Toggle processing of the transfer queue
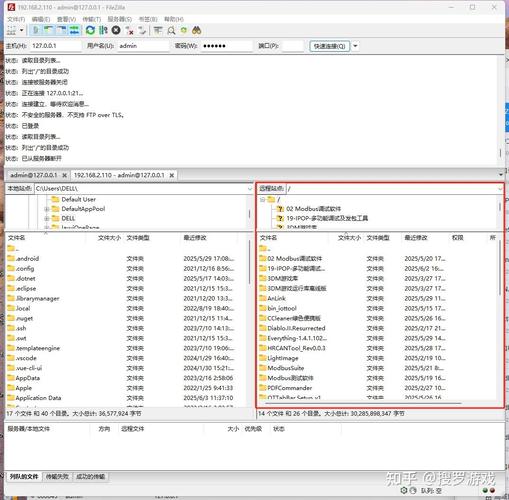Viewport: 509px width, 500px height. tap(103, 30)
